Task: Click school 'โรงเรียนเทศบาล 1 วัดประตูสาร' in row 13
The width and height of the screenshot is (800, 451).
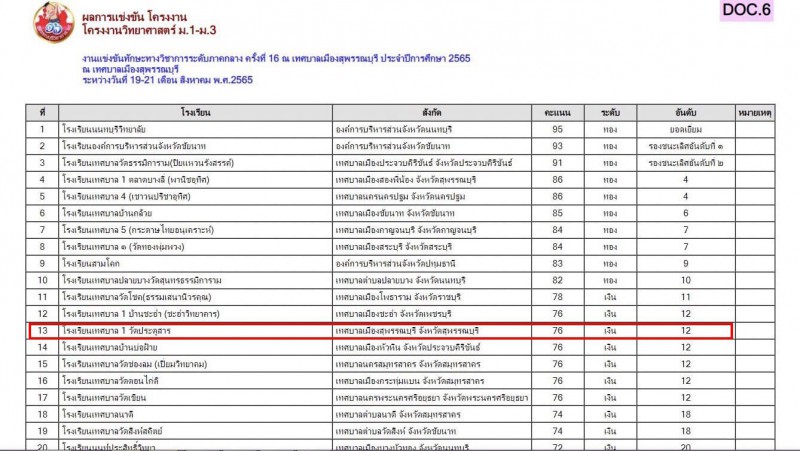Action: 116,331
